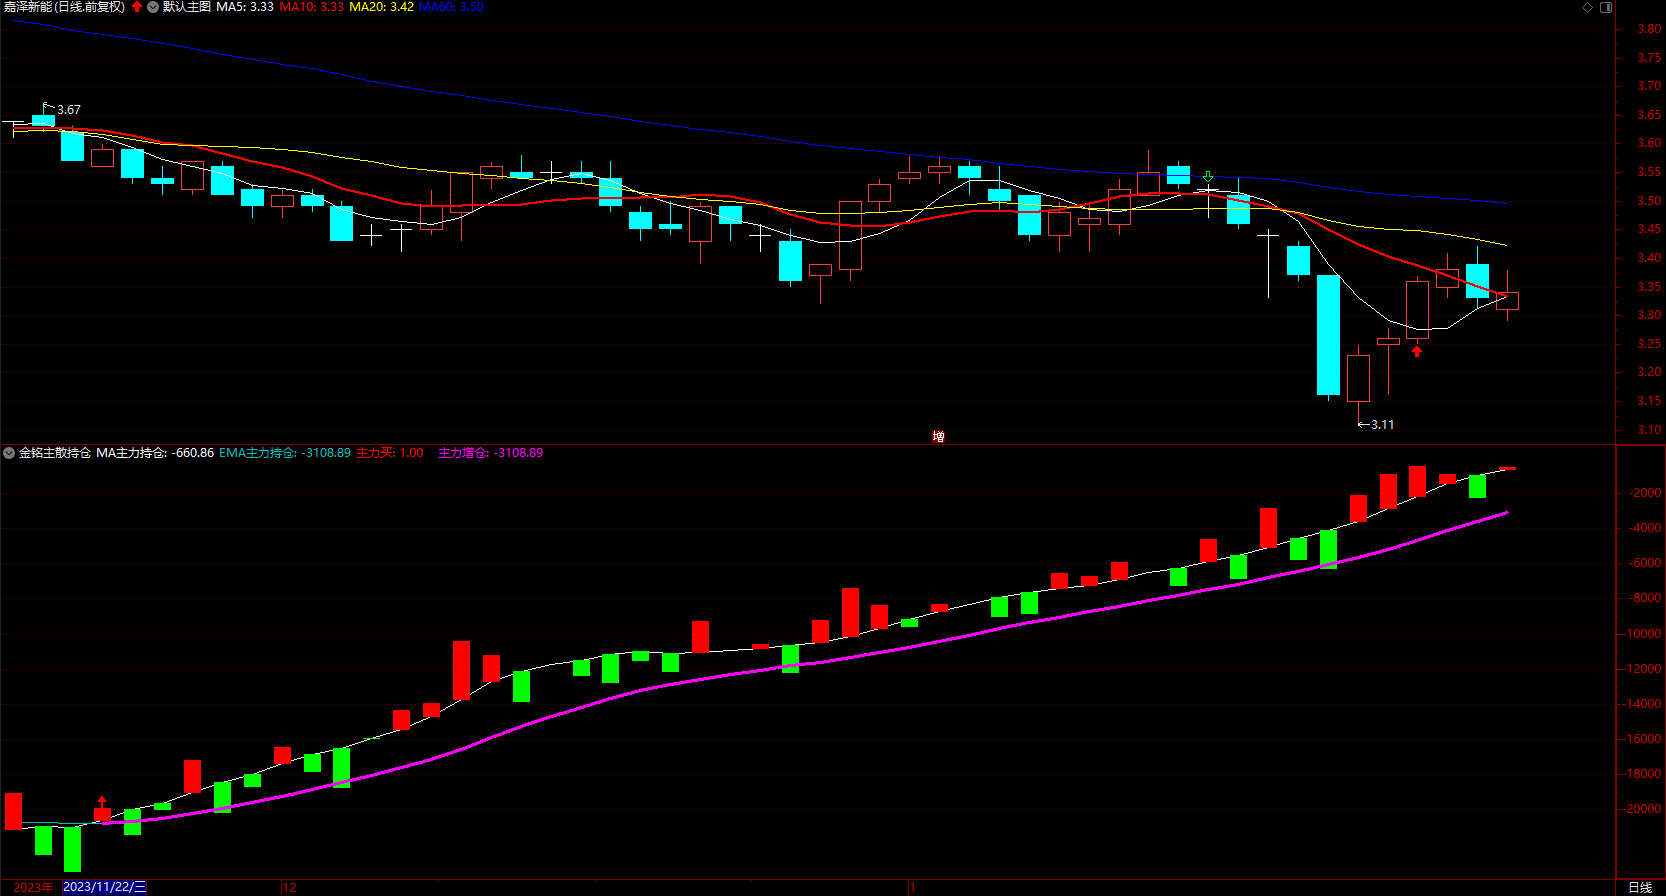Screen dimensions: 1666x896
Task: Click the 3.50 price axis label
Action: pos(1649,201)
